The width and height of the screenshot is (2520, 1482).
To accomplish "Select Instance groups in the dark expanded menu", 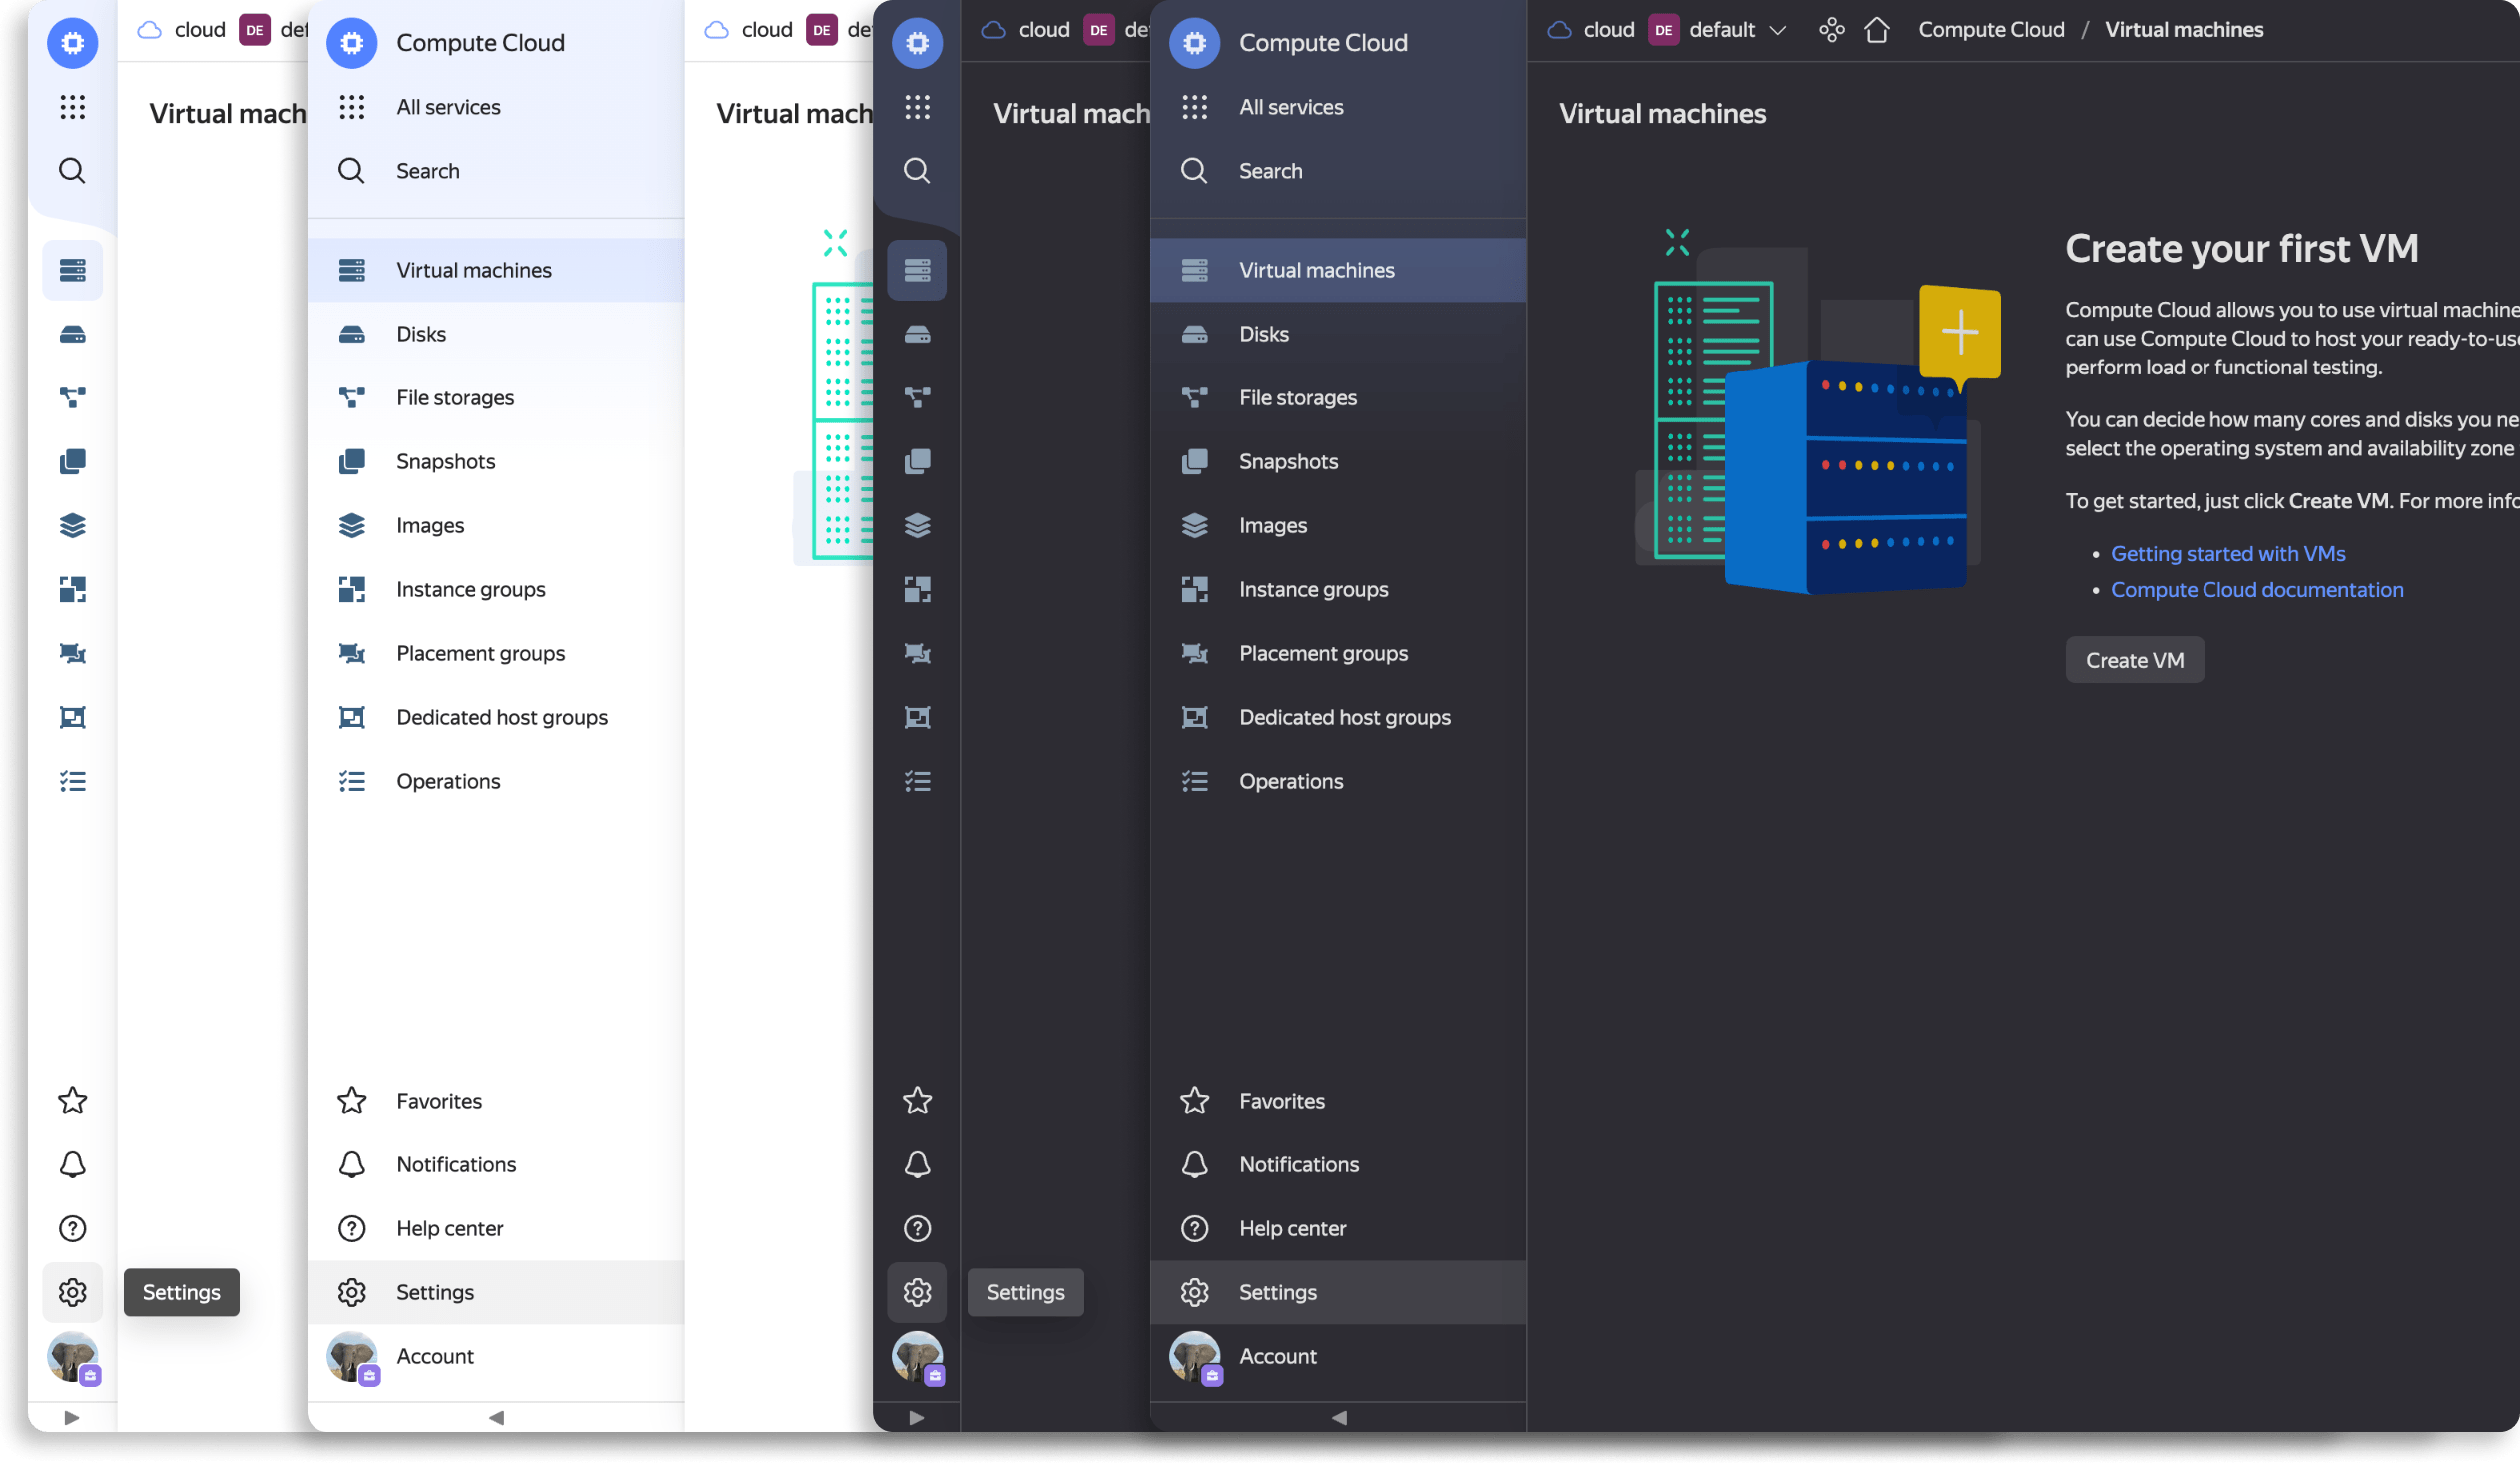I will (1313, 590).
